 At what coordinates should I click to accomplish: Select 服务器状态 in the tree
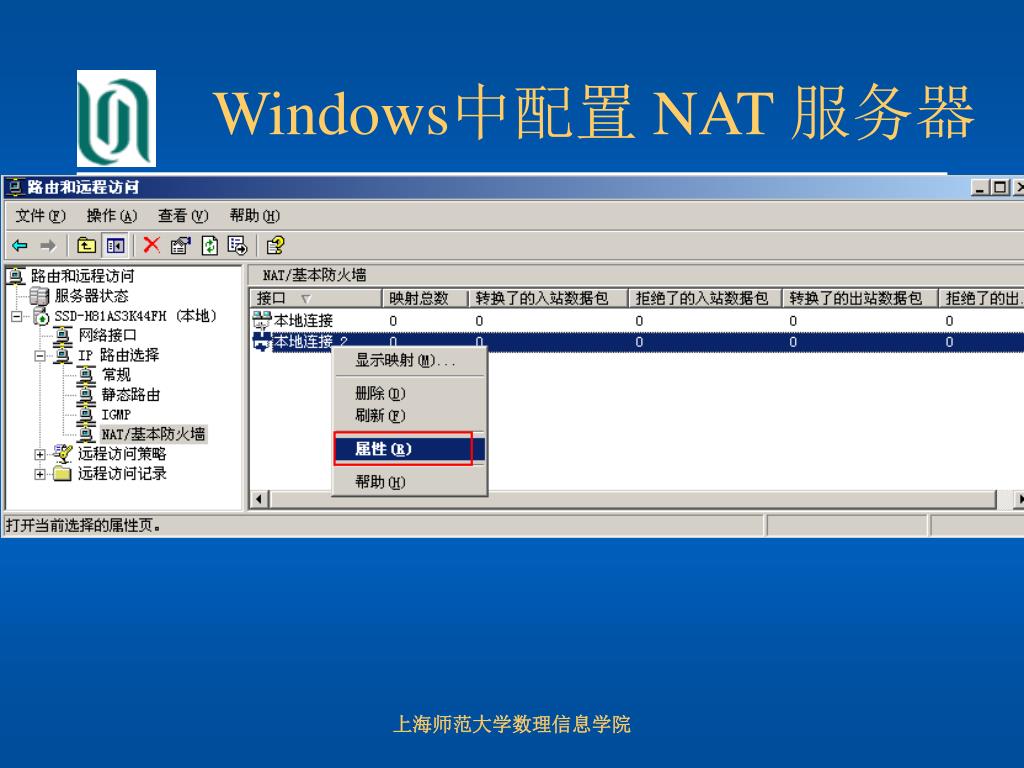(91, 296)
